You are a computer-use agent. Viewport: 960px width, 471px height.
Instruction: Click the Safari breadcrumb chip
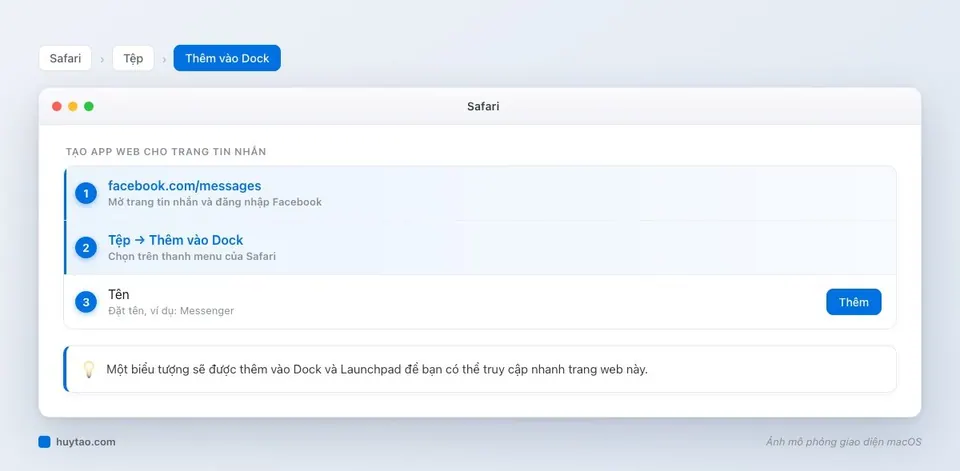[65, 58]
